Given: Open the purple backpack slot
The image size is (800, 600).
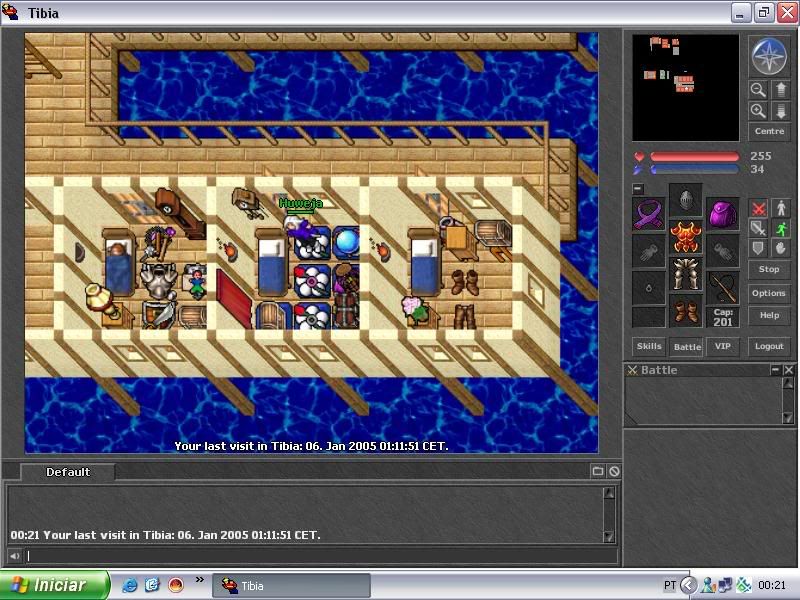Looking at the screenshot, I should 722,214.
